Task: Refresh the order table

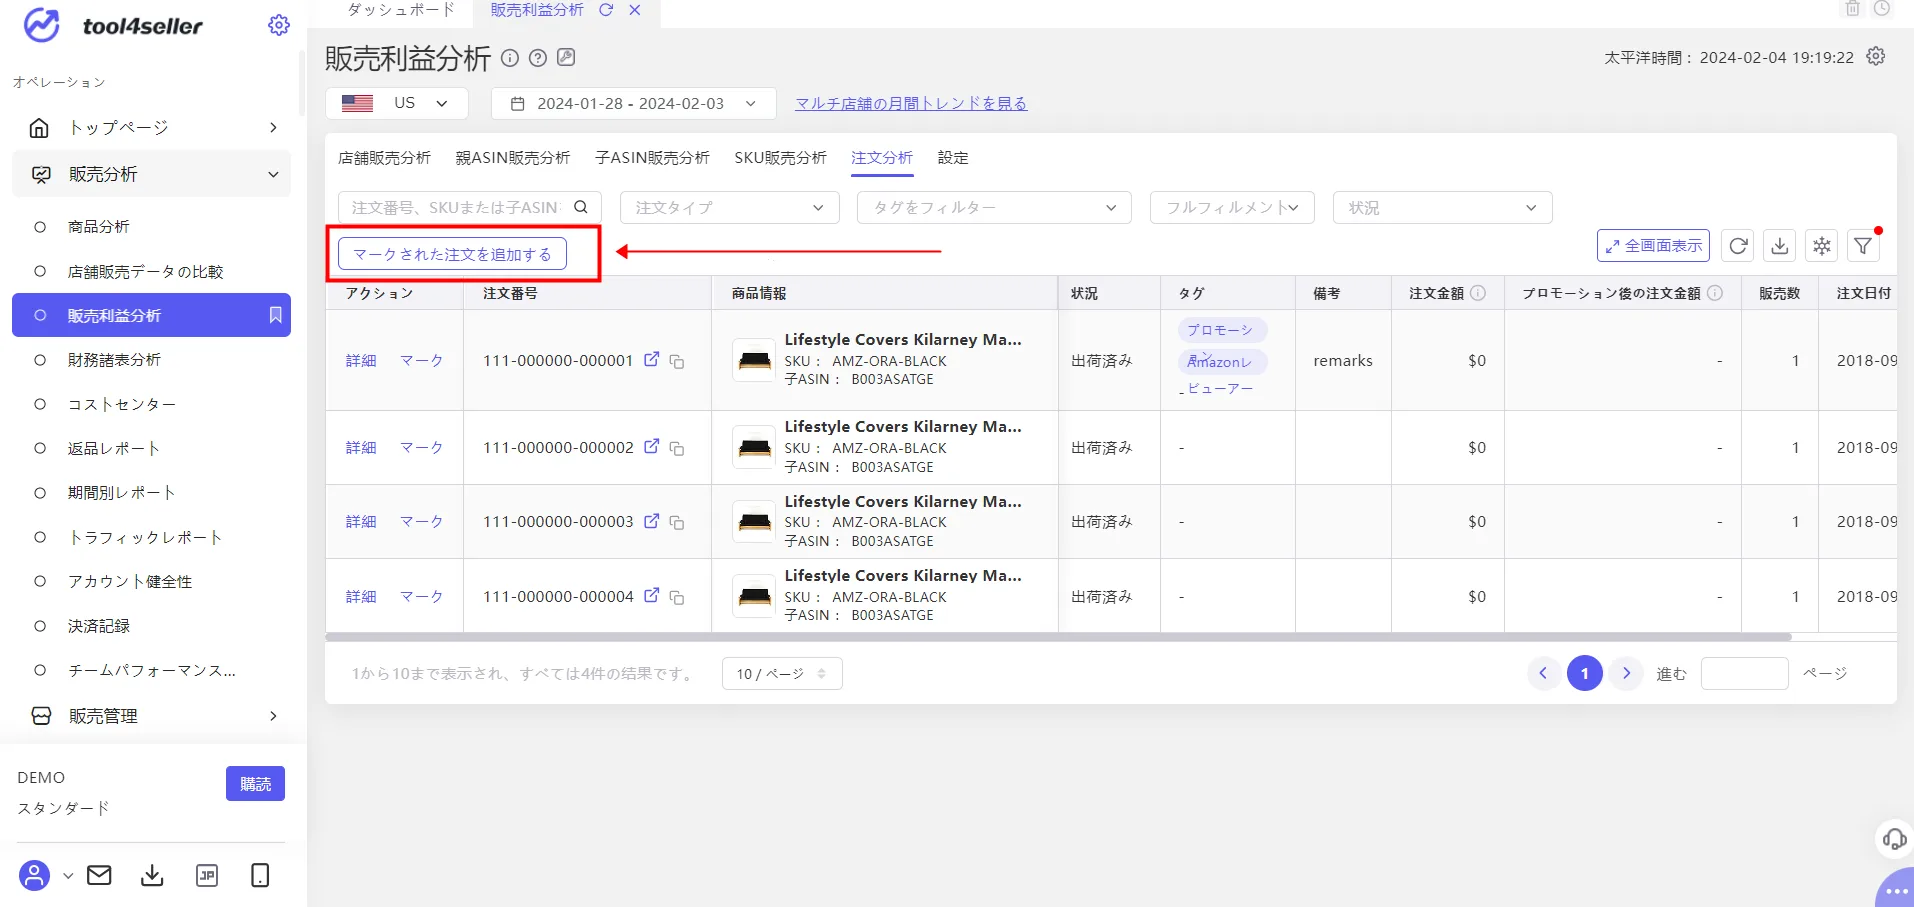Action: pos(1738,245)
